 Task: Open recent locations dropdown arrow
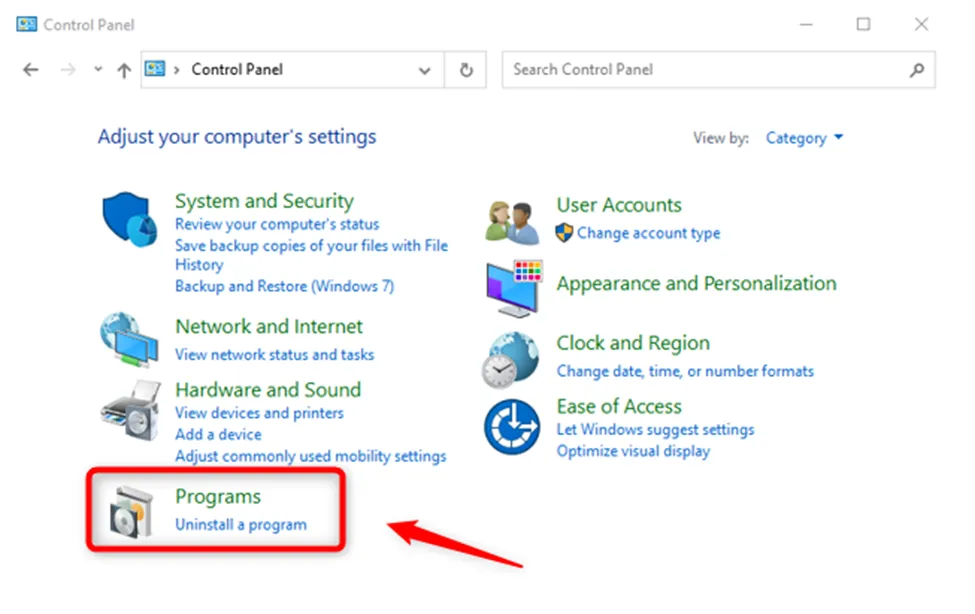(98, 70)
